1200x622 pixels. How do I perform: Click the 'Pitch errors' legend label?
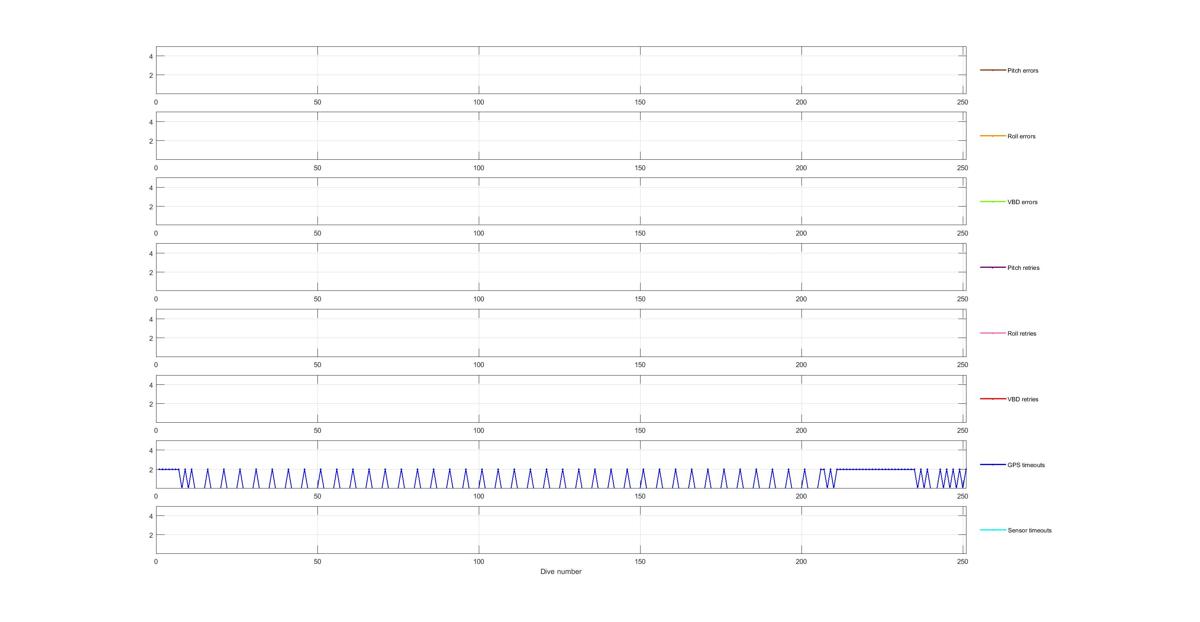[1022, 71]
